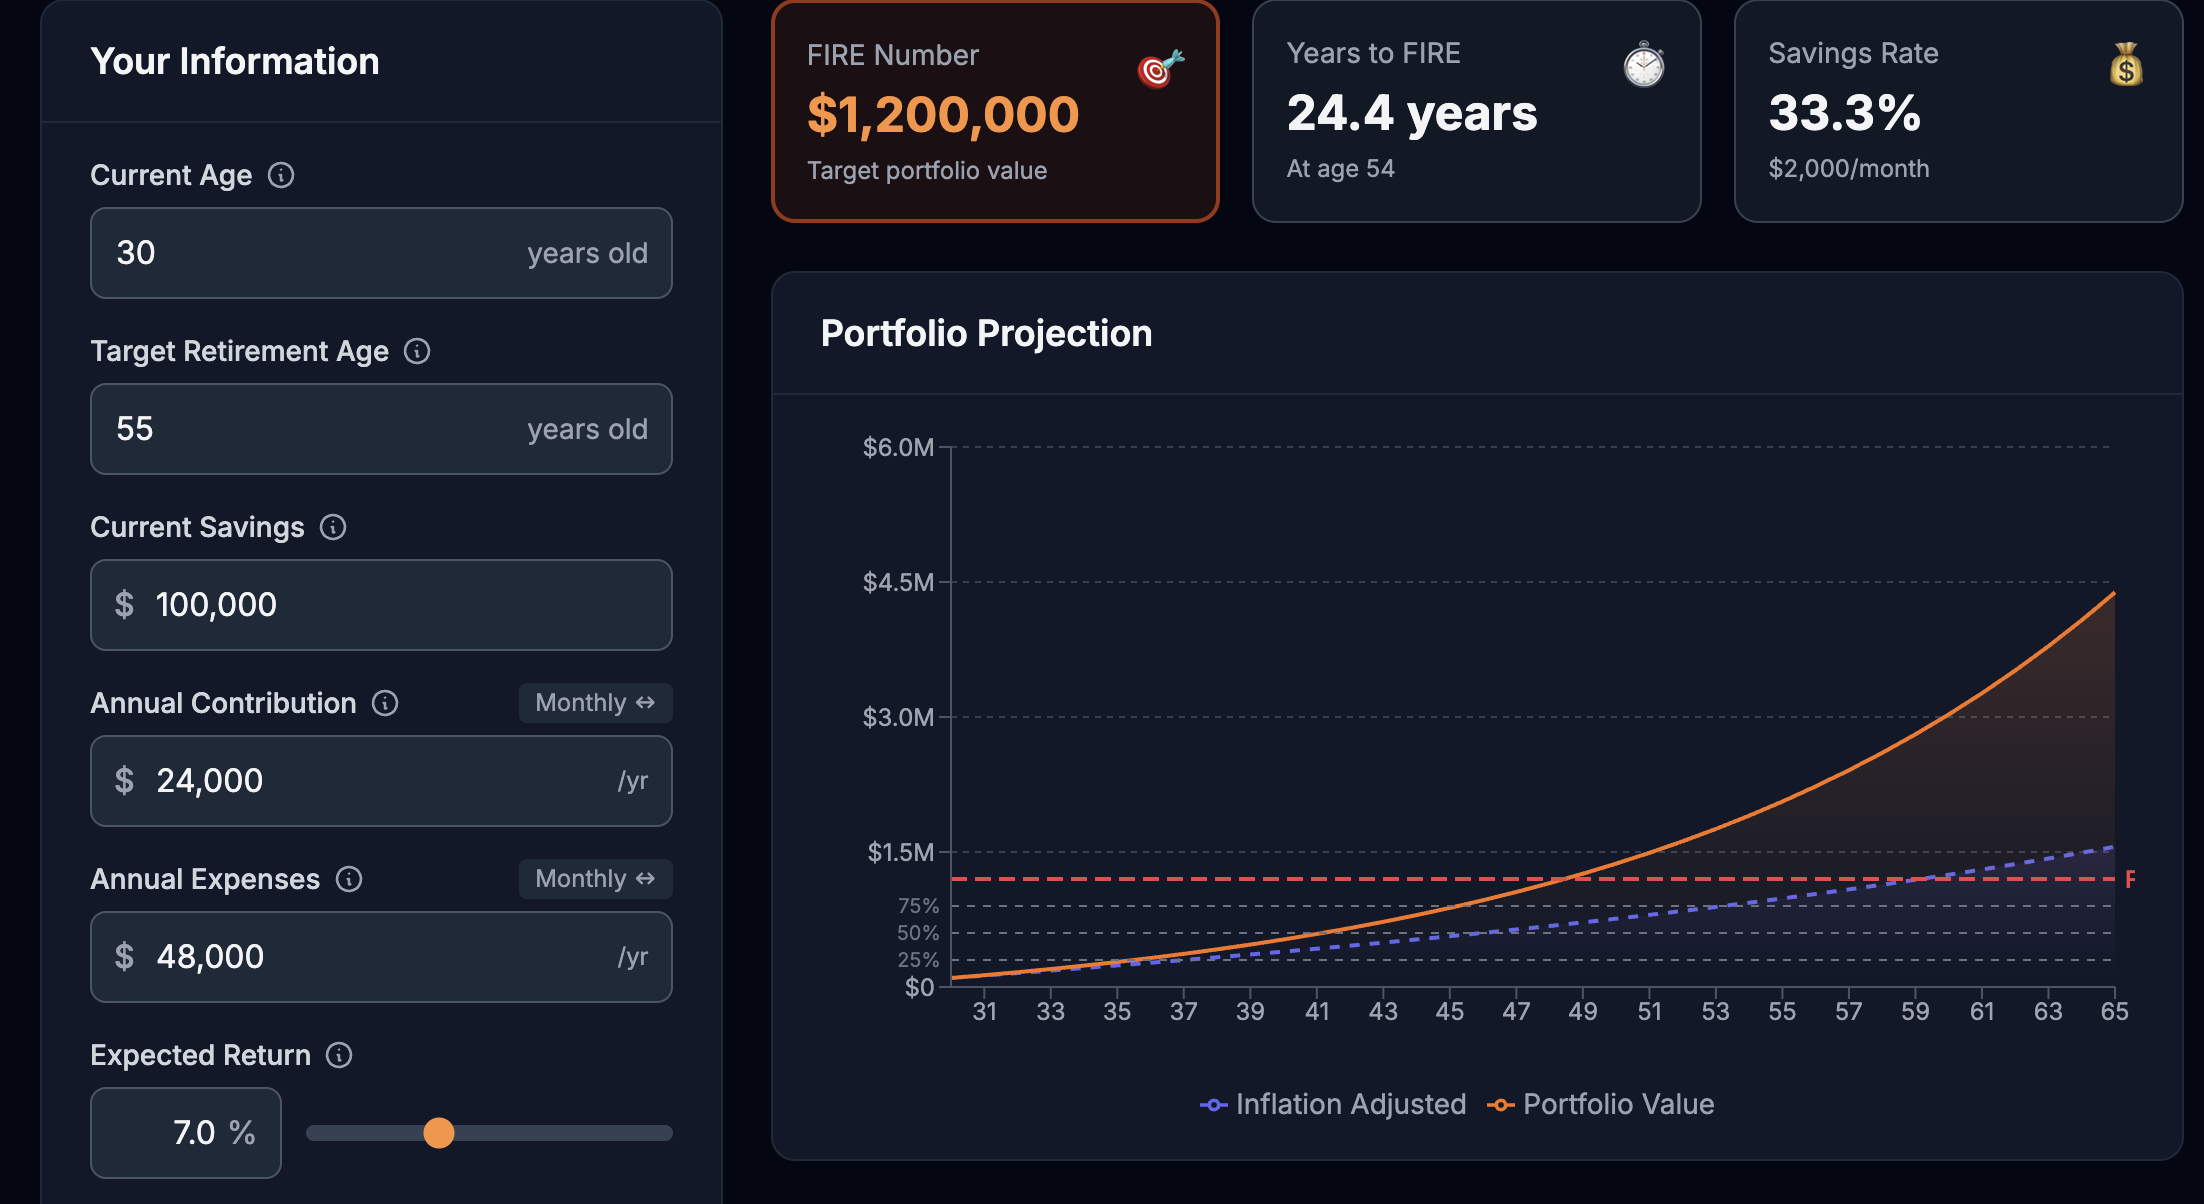Click the Annual Contribution info icon

tap(384, 703)
